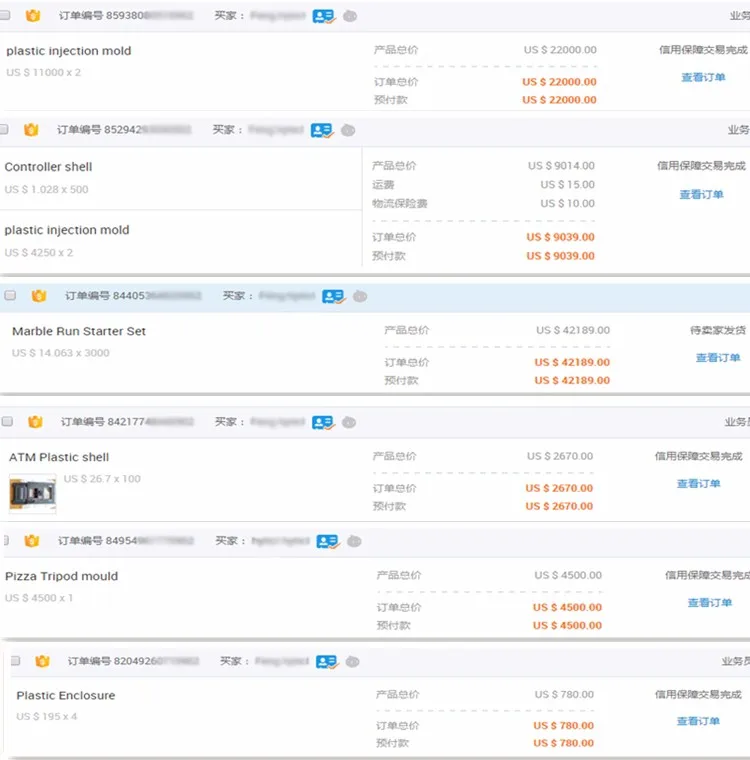Open buyer contact card for order 84405
This screenshot has height=760, width=750.
pyautogui.click(x=334, y=297)
